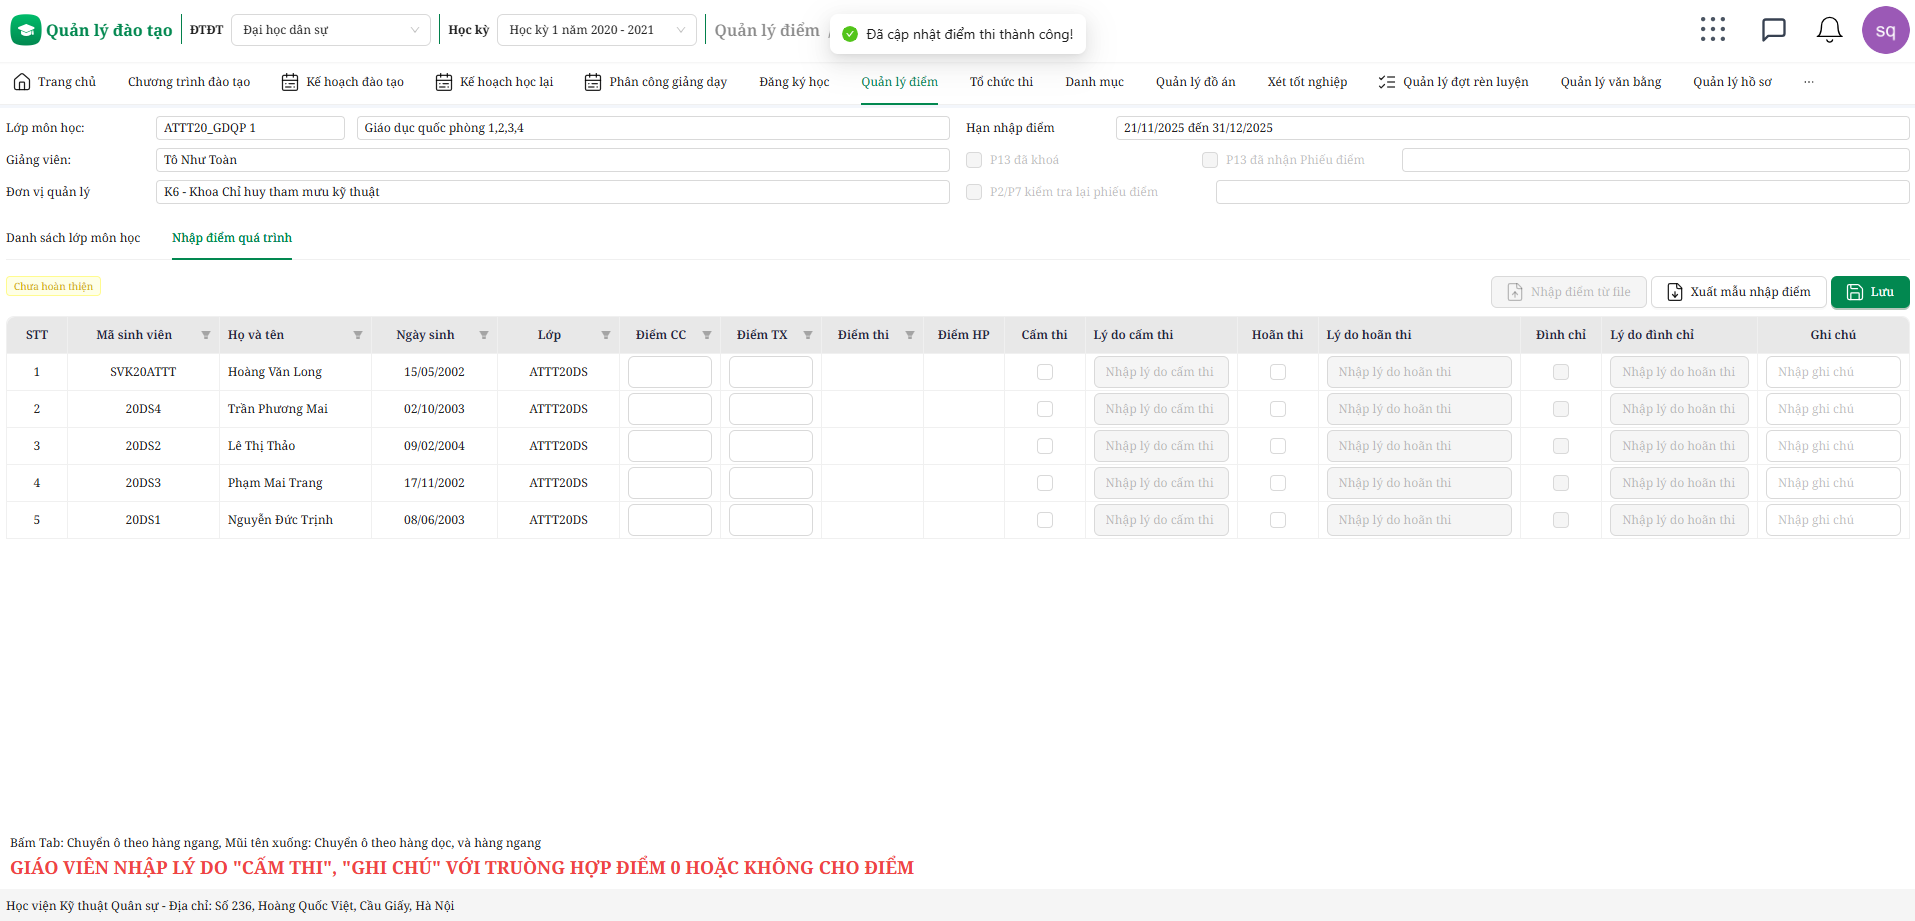This screenshot has width=1915, height=921.
Task: Click calendar icon of Kế hoạch đào tạo
Action: click(290, 82)
